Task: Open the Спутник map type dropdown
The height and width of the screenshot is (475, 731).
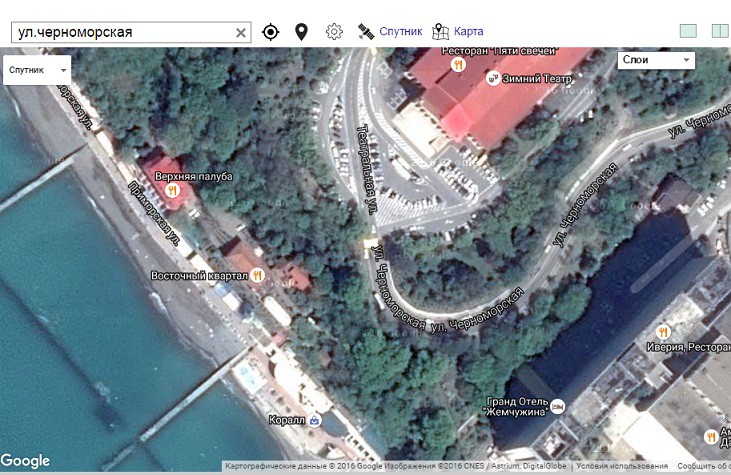Action: pos(37,70)
